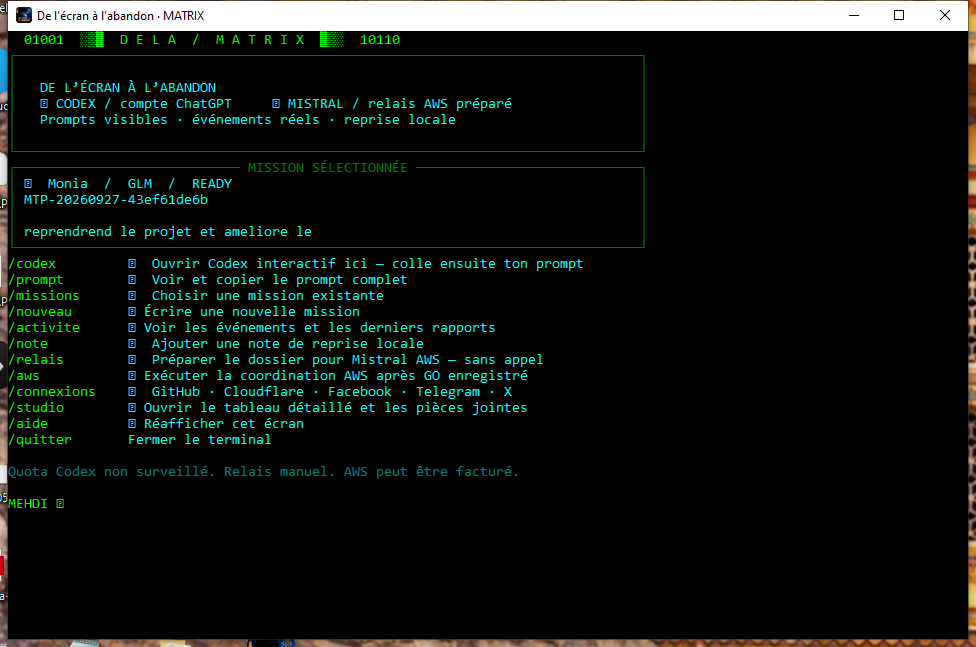The image size is (976, 647).
Task: Click the /note command
Action: [x=28, y=343]
